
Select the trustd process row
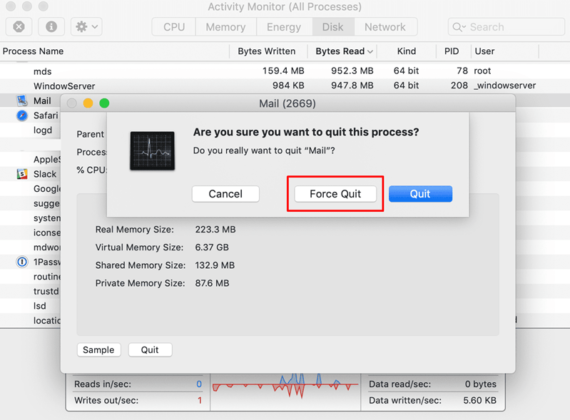pyautogui.click(x=31, y=291)
